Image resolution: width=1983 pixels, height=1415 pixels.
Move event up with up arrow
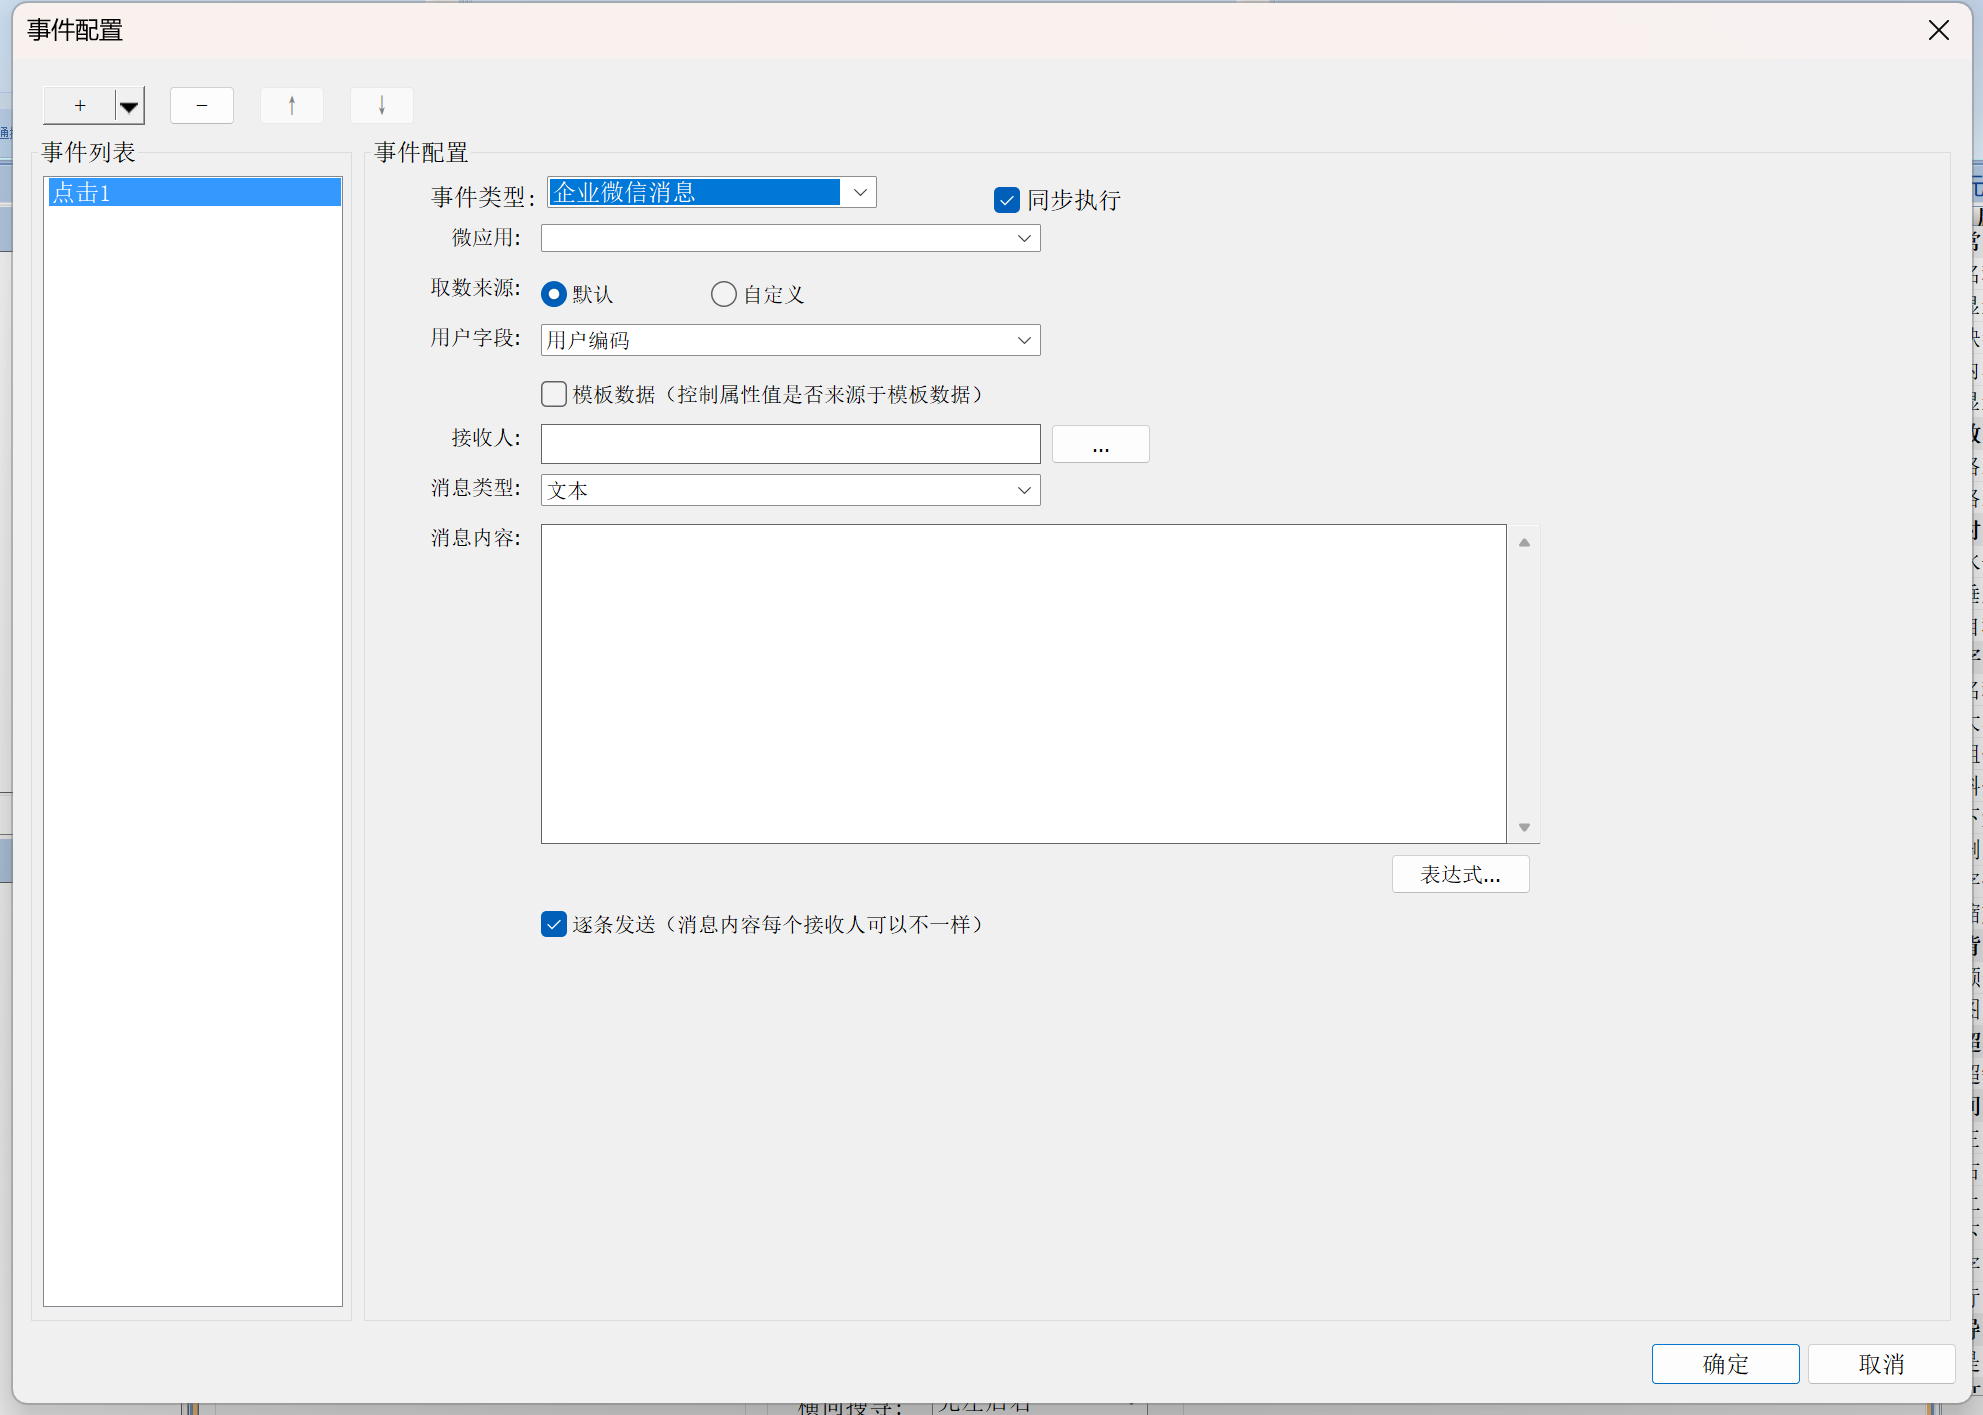292,106
